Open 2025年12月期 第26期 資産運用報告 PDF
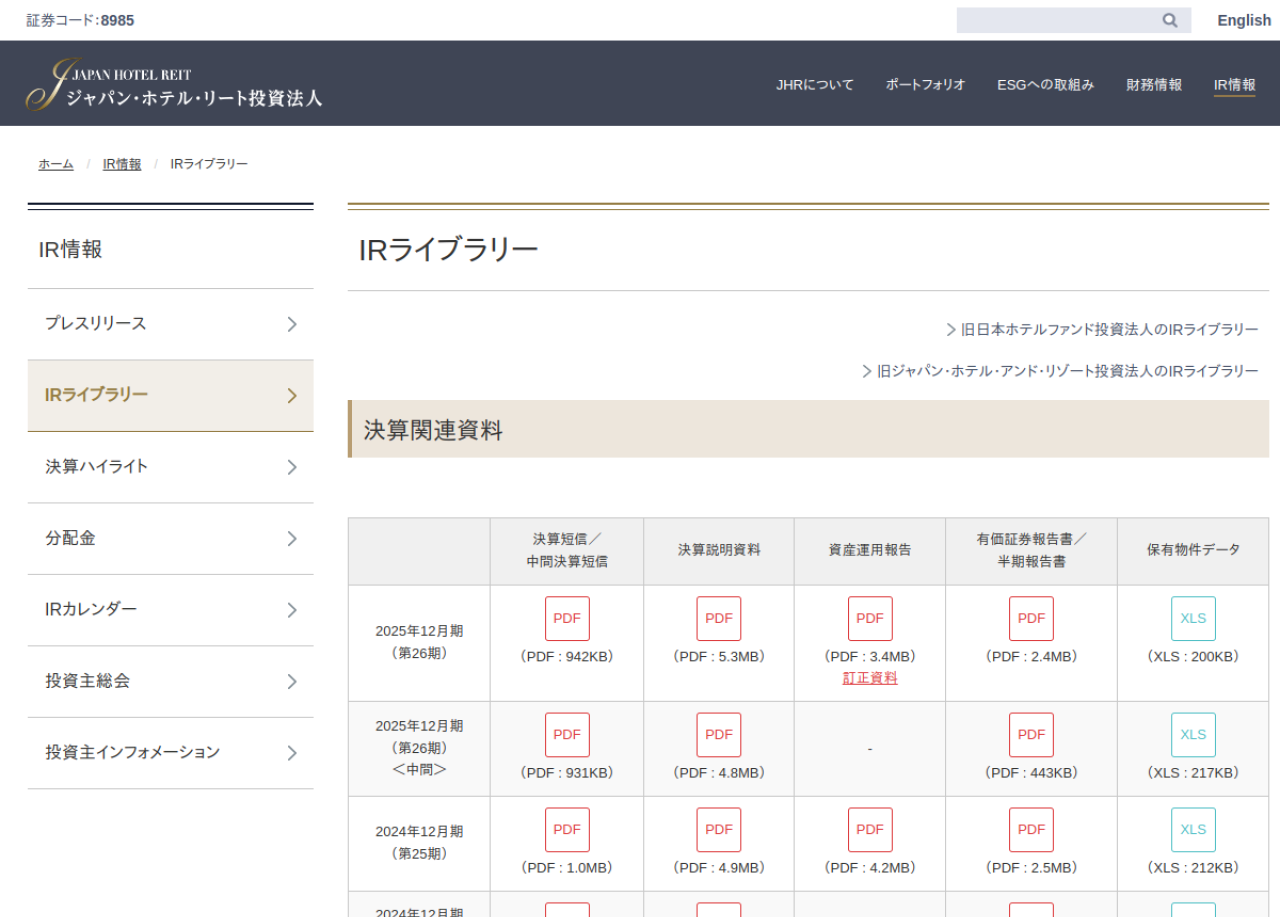This screenshot has width=1280, height=917. pyautogui.click(x=870, y=618)
